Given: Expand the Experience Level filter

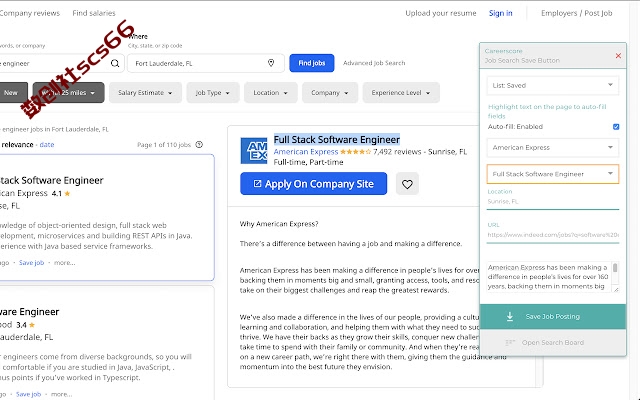Looking at the screenshot, I should [401, 93].
